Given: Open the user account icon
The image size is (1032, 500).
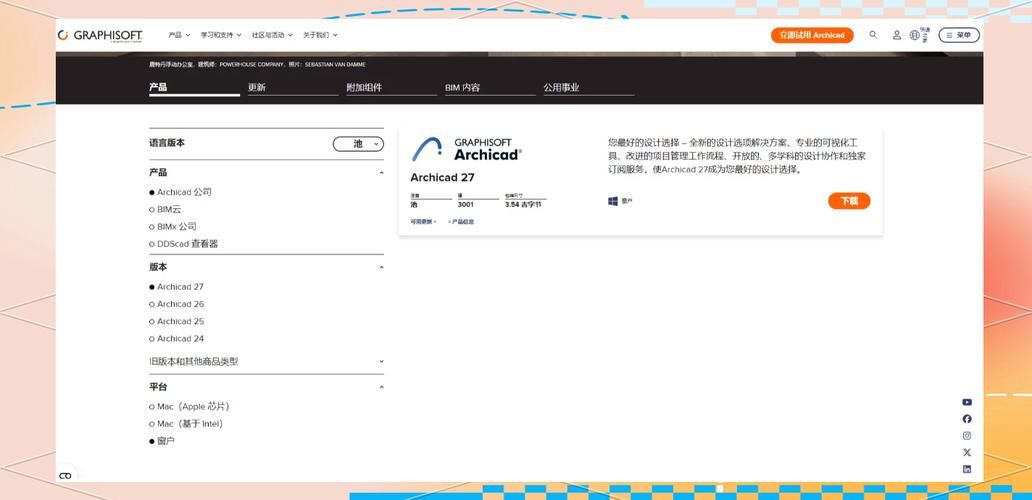Looking at the screenshot, I should [x=896, y=35].
